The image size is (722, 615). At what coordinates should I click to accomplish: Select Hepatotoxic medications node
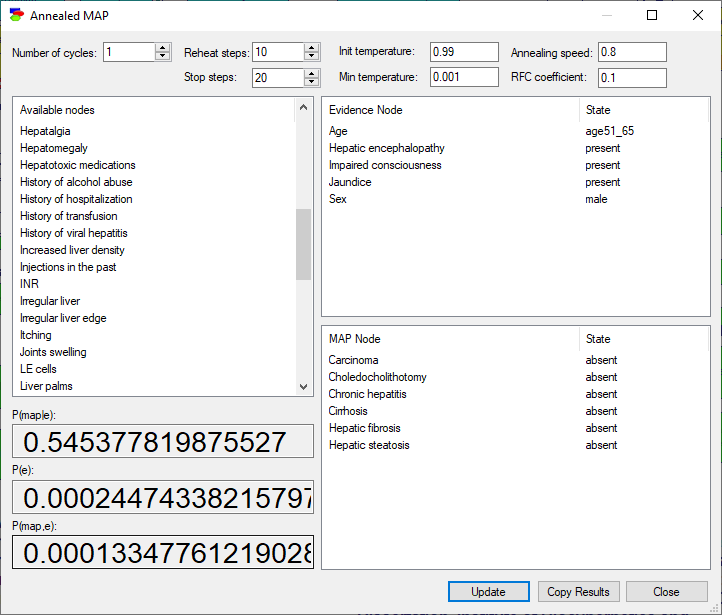(78, 165)
